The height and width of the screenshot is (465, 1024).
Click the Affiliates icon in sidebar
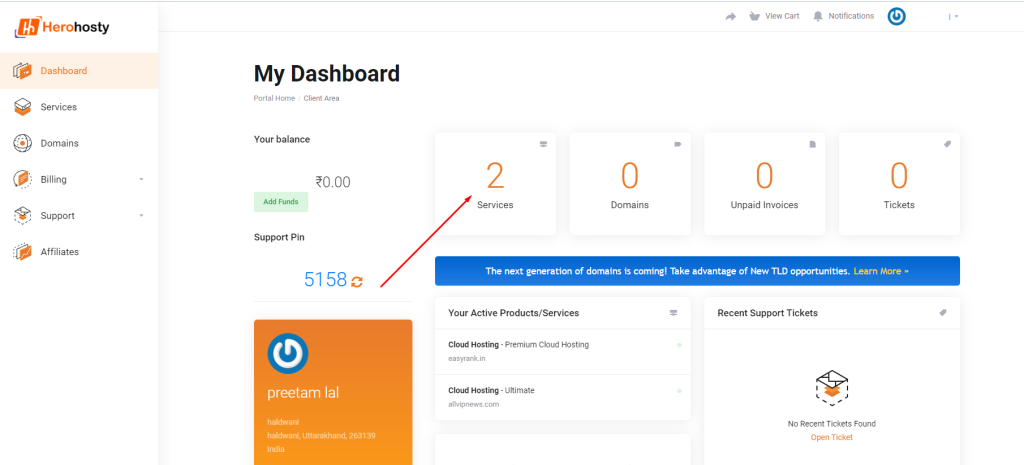[22, 252]
